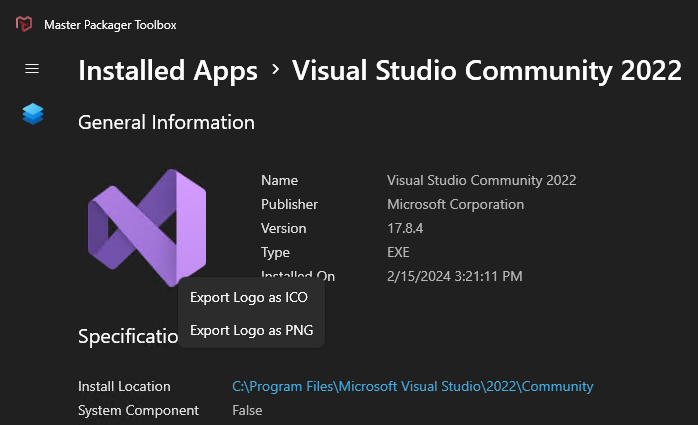Click the Visual Studio Community 2022 name value
Viewport: 698px width, 425px height.
tap(482, 180)
